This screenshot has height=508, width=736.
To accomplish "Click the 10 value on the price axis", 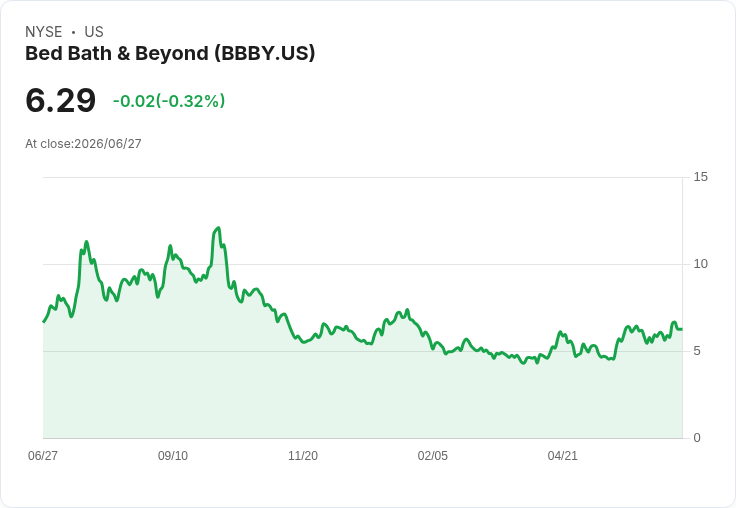I will 700,264.
